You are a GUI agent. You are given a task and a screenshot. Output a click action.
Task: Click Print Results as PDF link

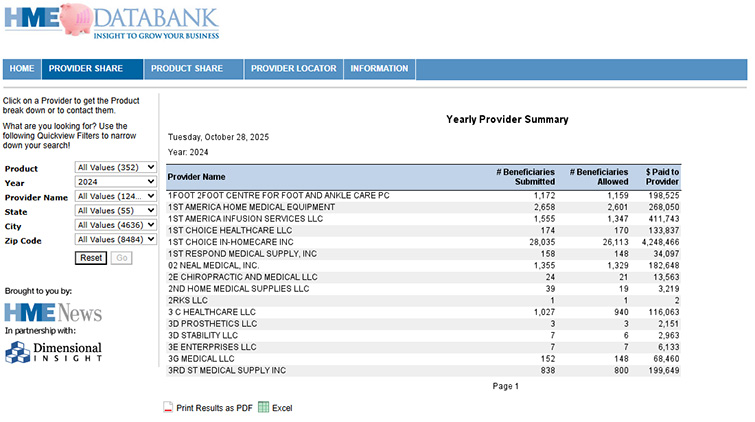(x=214, y=408)
